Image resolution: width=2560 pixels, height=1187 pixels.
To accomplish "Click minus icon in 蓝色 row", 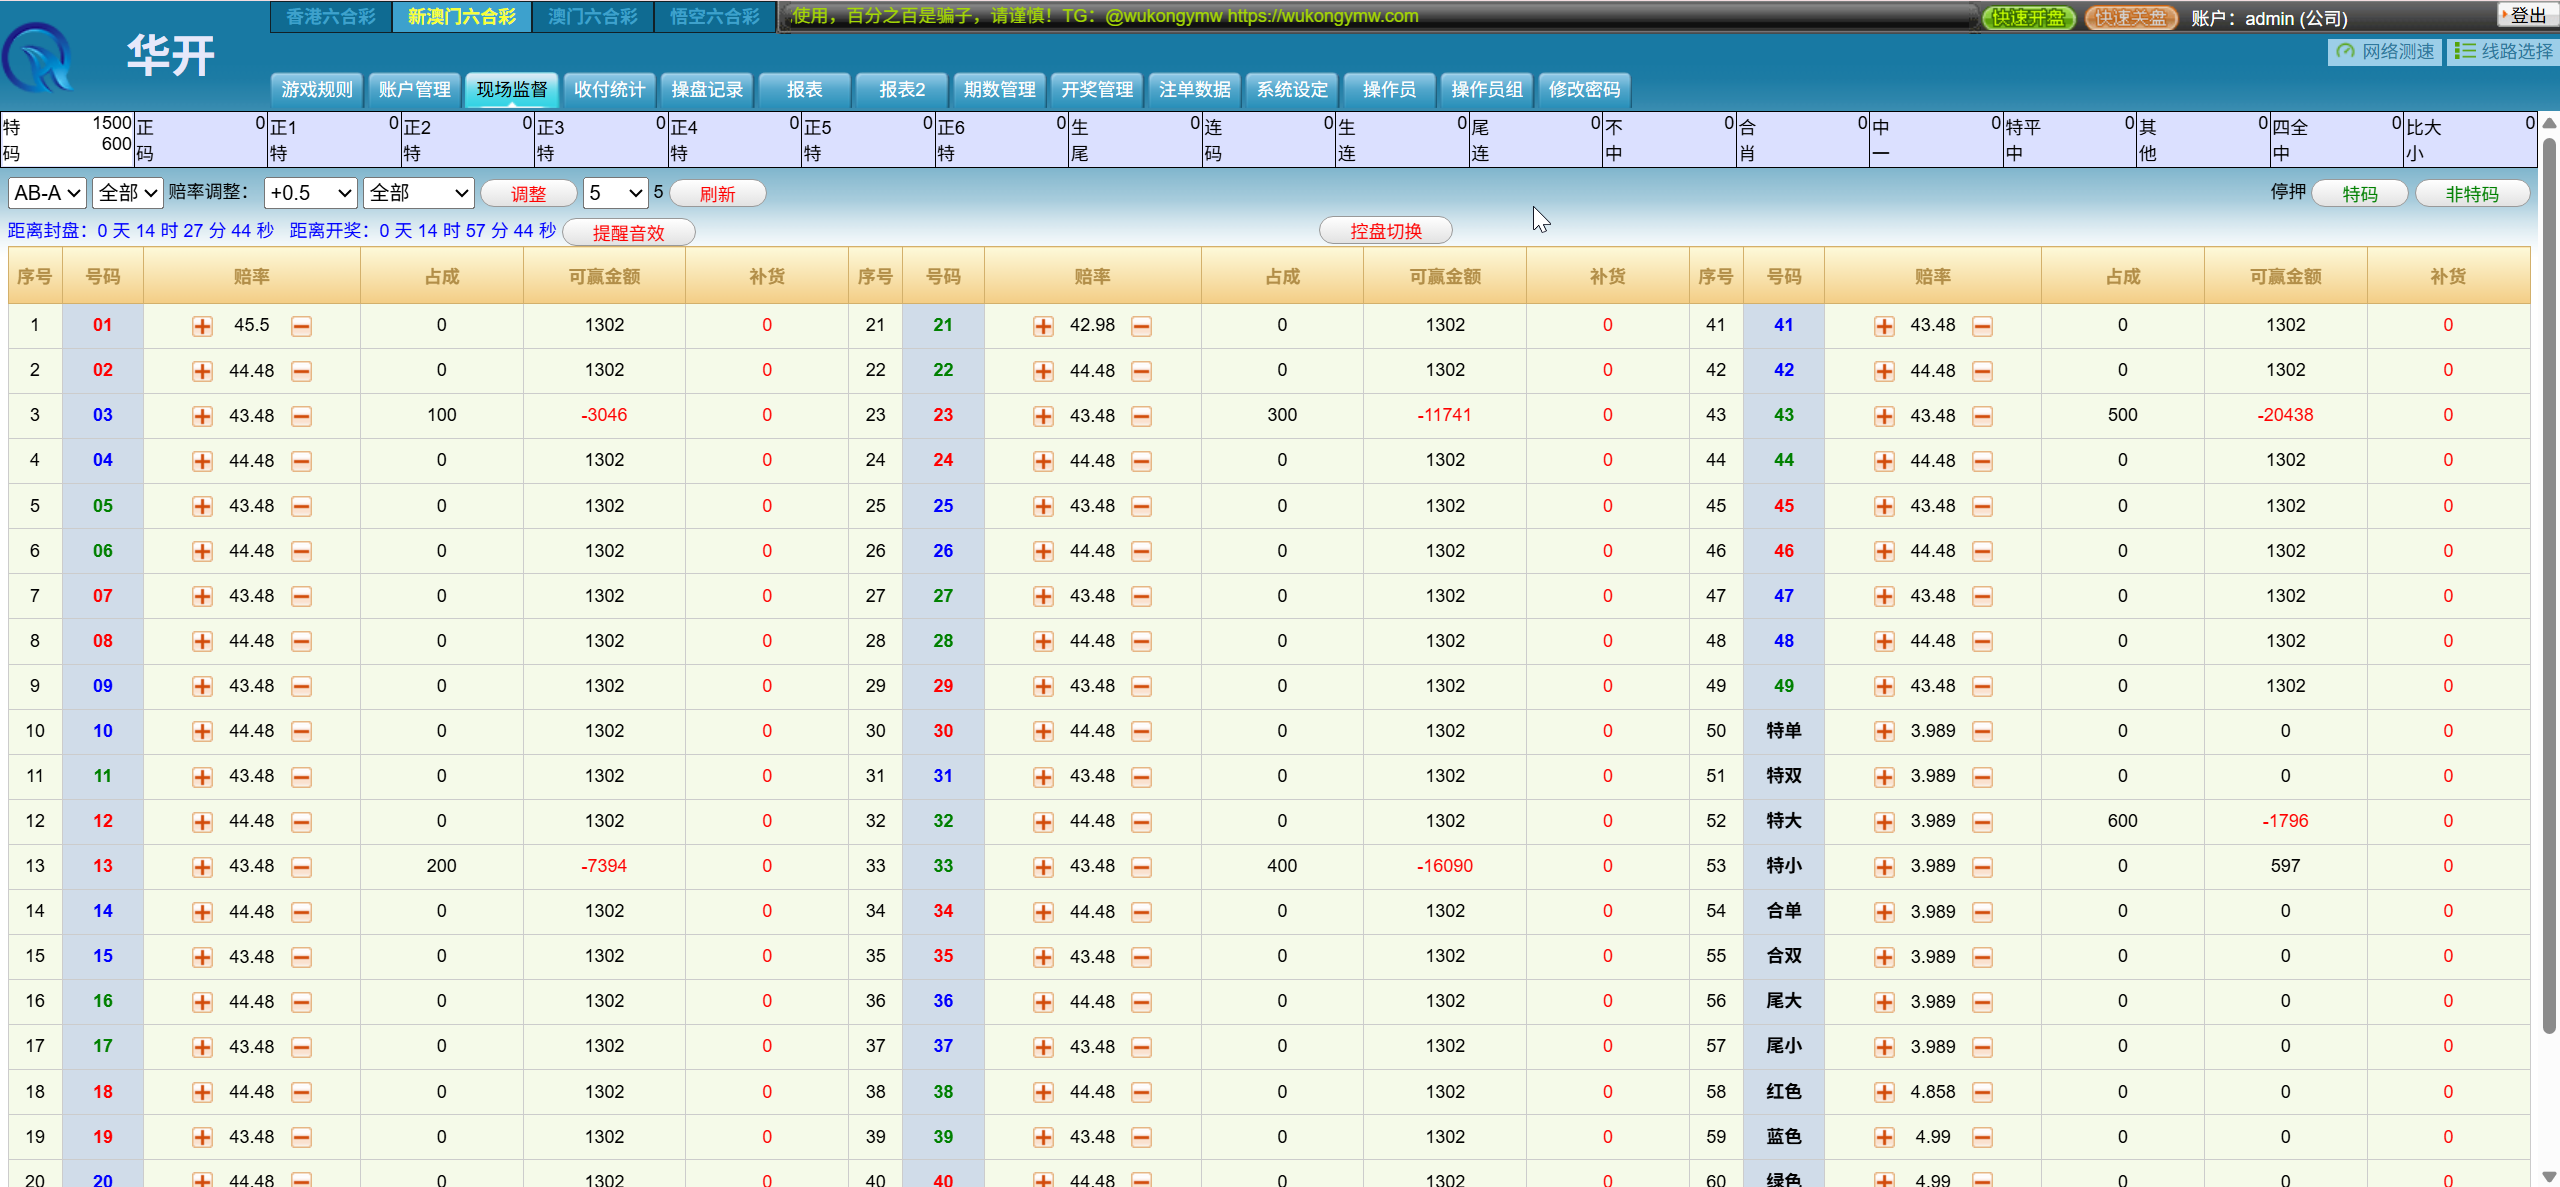I will coord(1982,1137).
